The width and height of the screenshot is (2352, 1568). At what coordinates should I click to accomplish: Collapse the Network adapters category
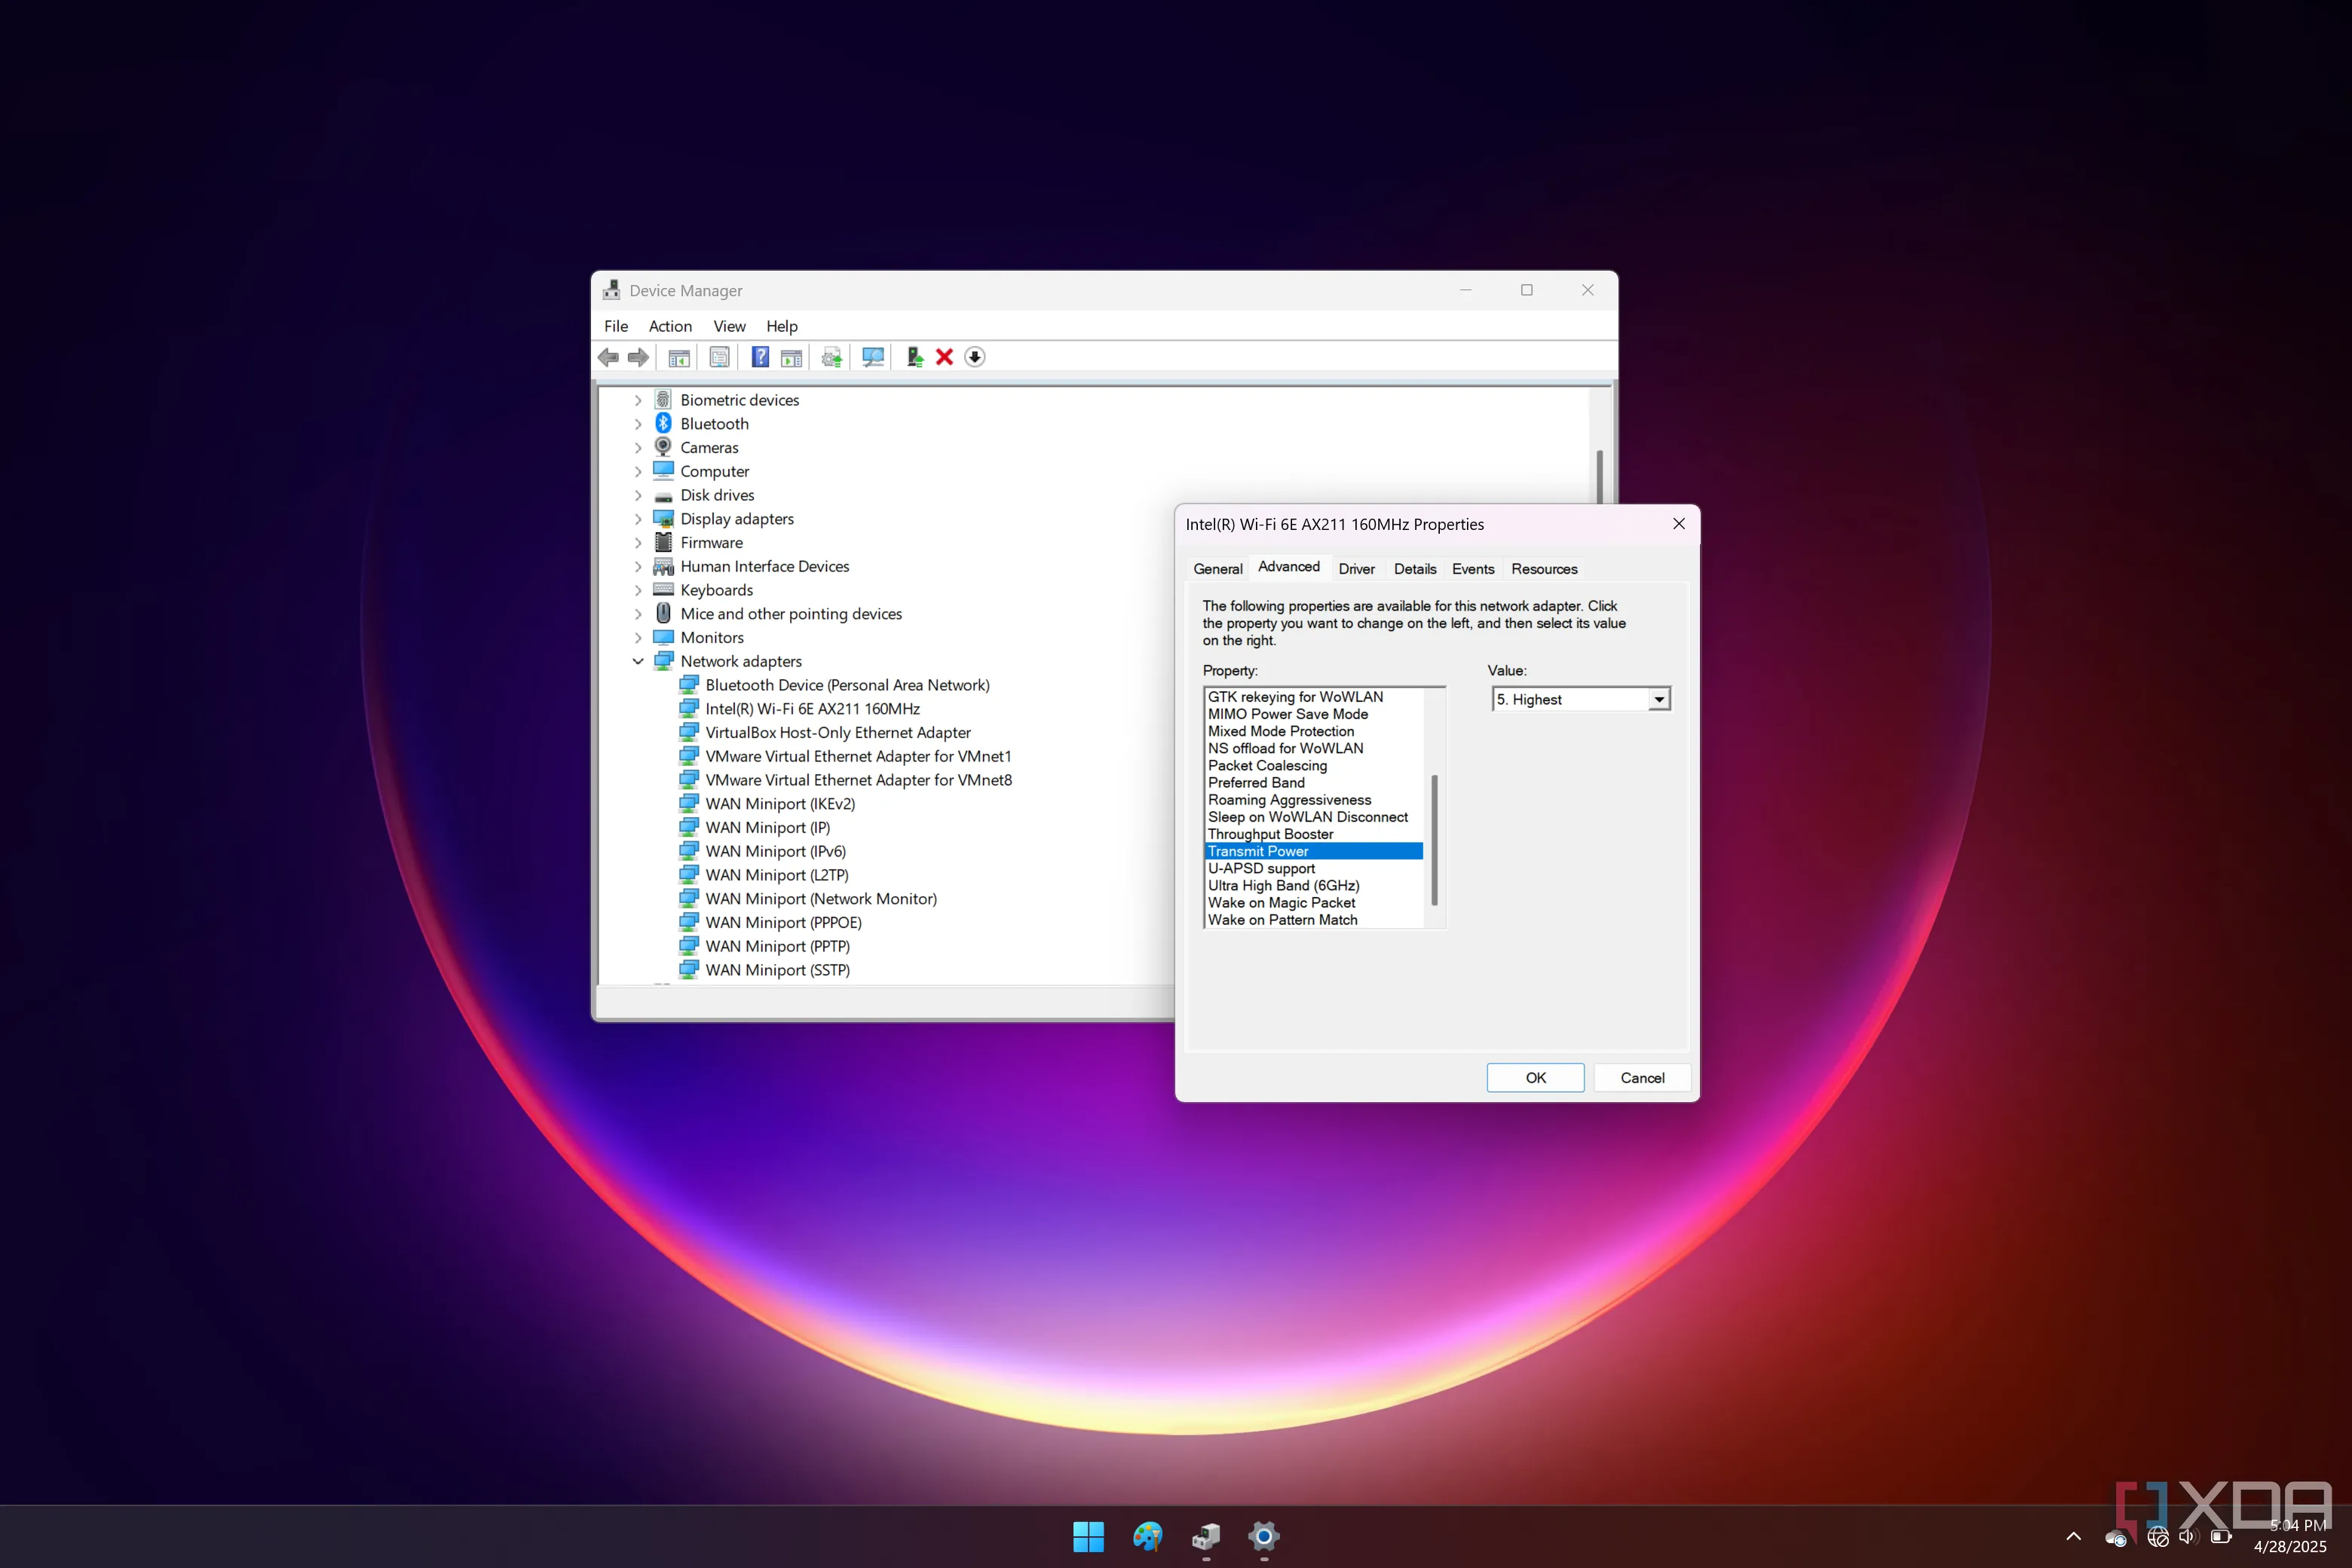(x=638, y=661)
